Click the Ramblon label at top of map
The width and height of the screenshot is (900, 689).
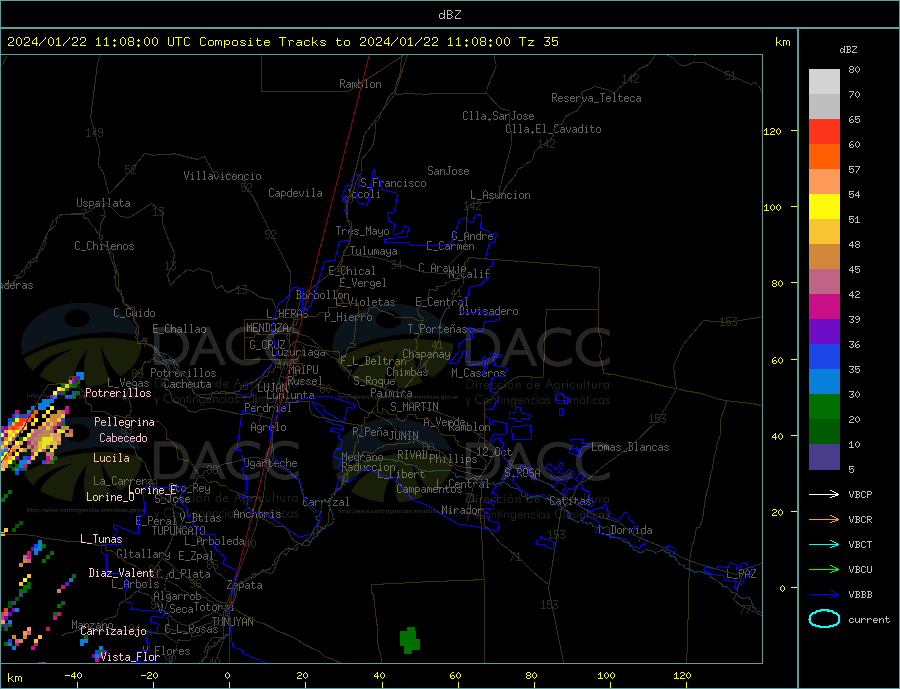(x=360, y=84)
